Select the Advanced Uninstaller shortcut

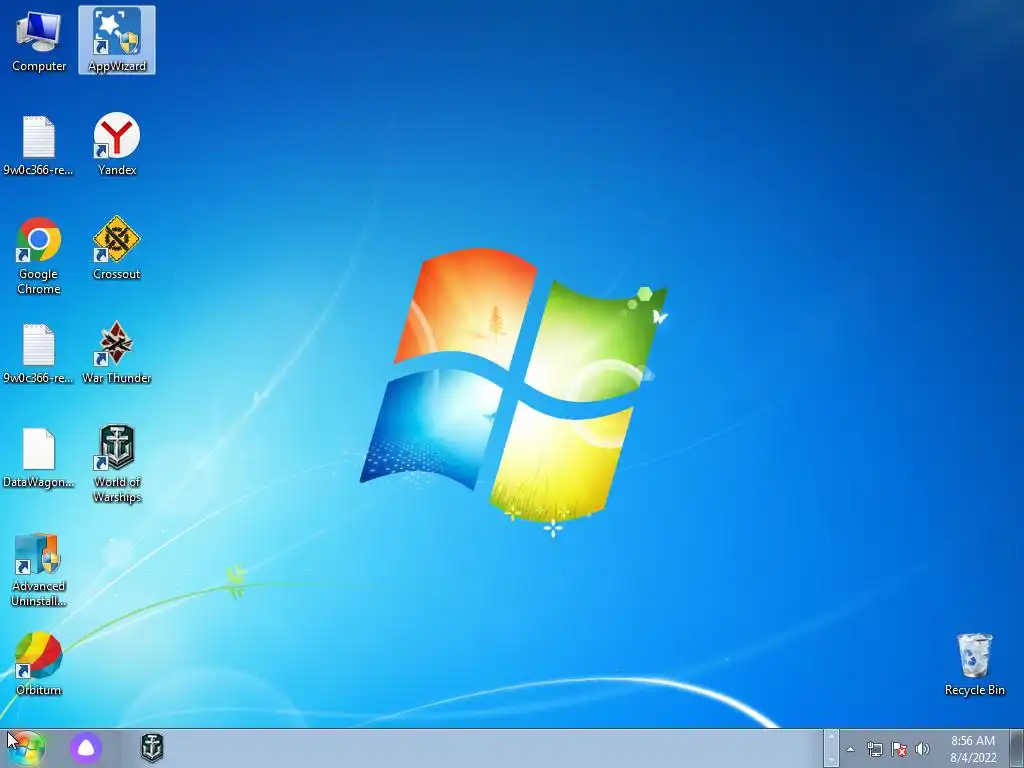tap(39, 570)
